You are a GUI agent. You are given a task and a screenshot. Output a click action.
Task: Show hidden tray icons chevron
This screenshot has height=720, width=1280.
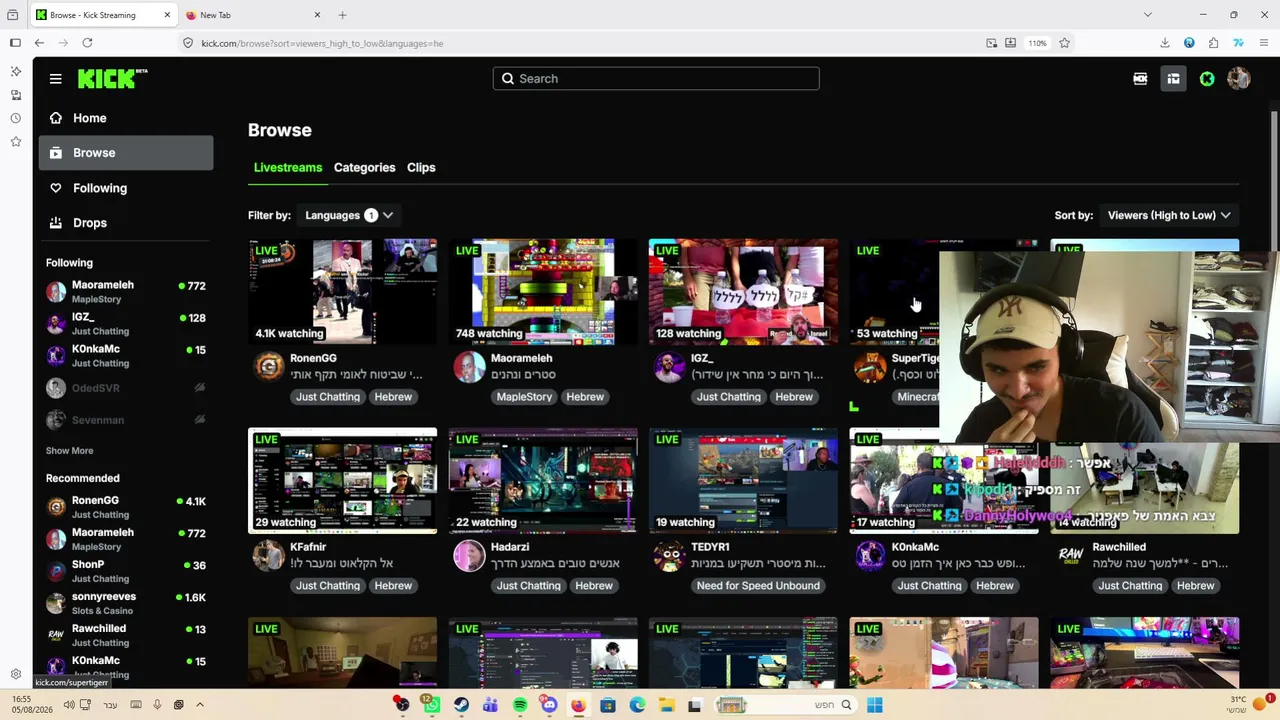tap(200, 705)
